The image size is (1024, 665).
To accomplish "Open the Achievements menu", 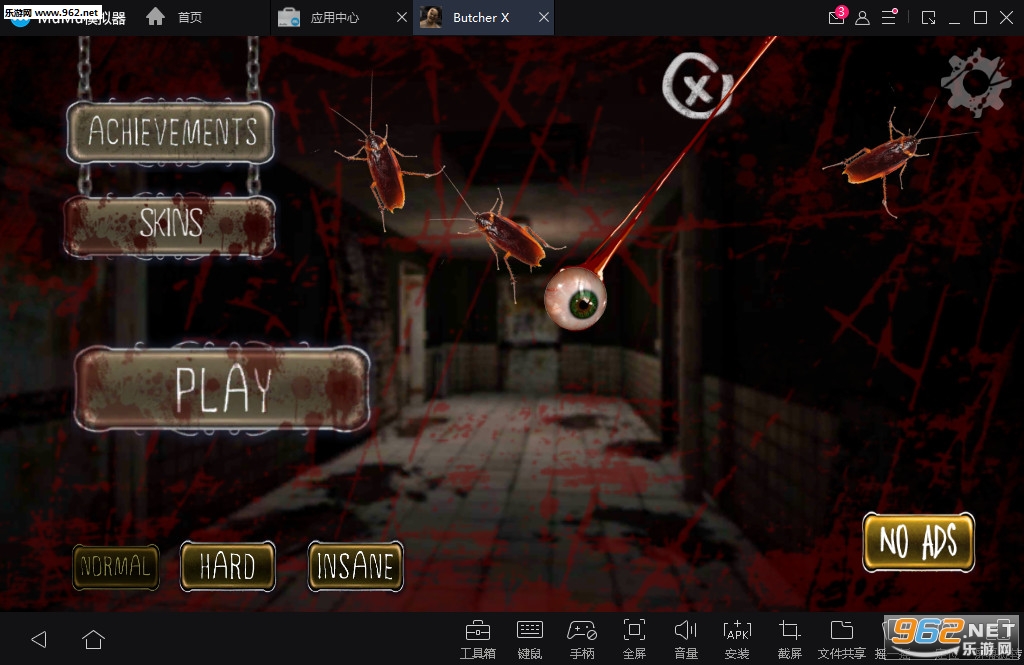I will point(170,133).
